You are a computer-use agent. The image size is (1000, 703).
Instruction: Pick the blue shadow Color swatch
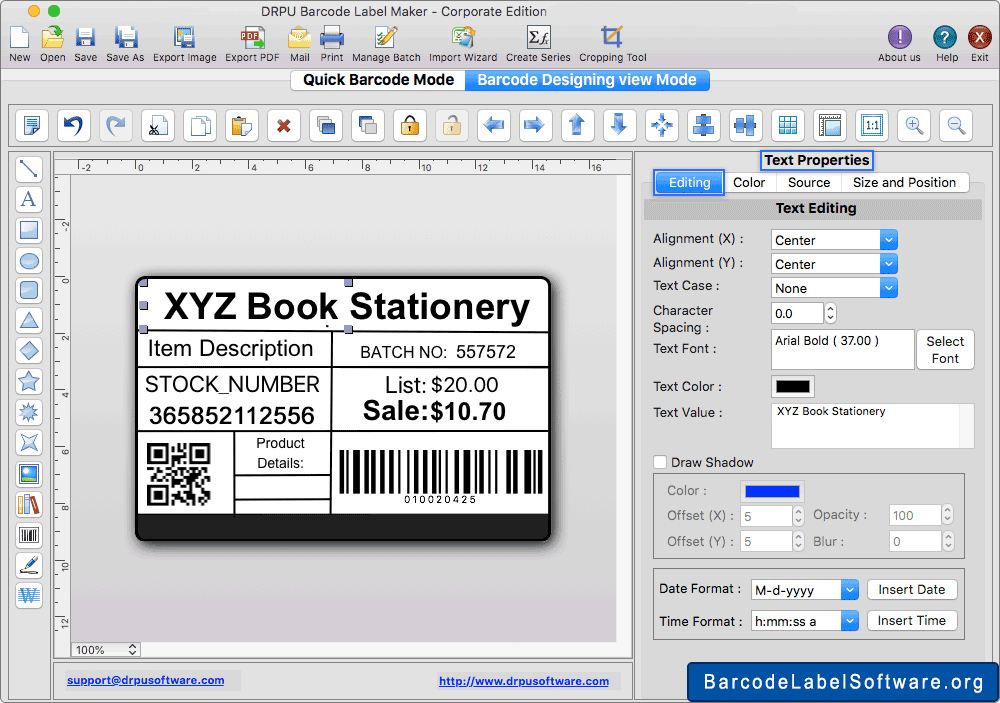tap(772, 491)
